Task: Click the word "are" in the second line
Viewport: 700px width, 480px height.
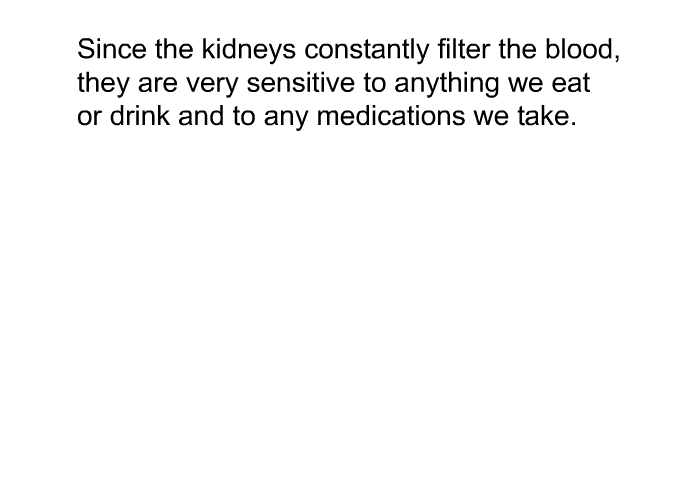Action: click(x=158, y=86)
